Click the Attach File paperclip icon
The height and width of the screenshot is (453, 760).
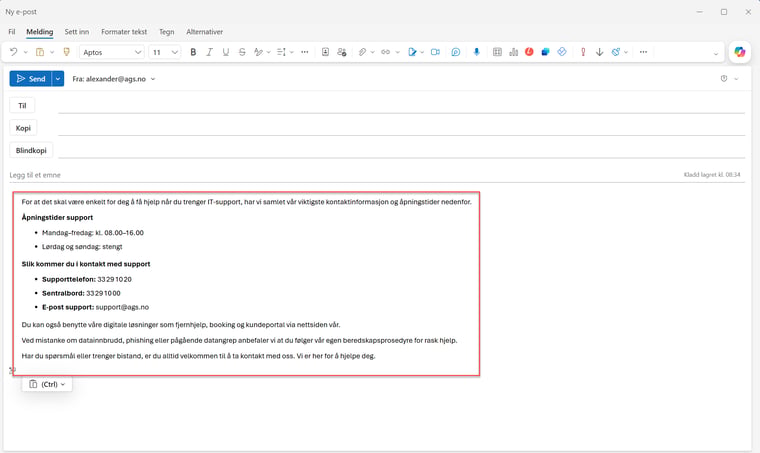pos(362,52)
